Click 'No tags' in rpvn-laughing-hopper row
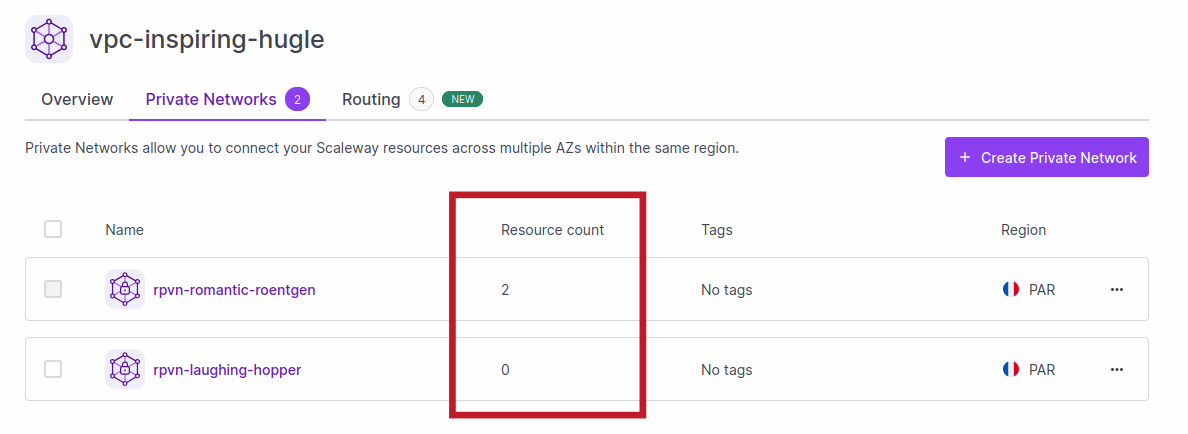The image size is (1188, 434). pyautogui.click(x=727, y=370)
